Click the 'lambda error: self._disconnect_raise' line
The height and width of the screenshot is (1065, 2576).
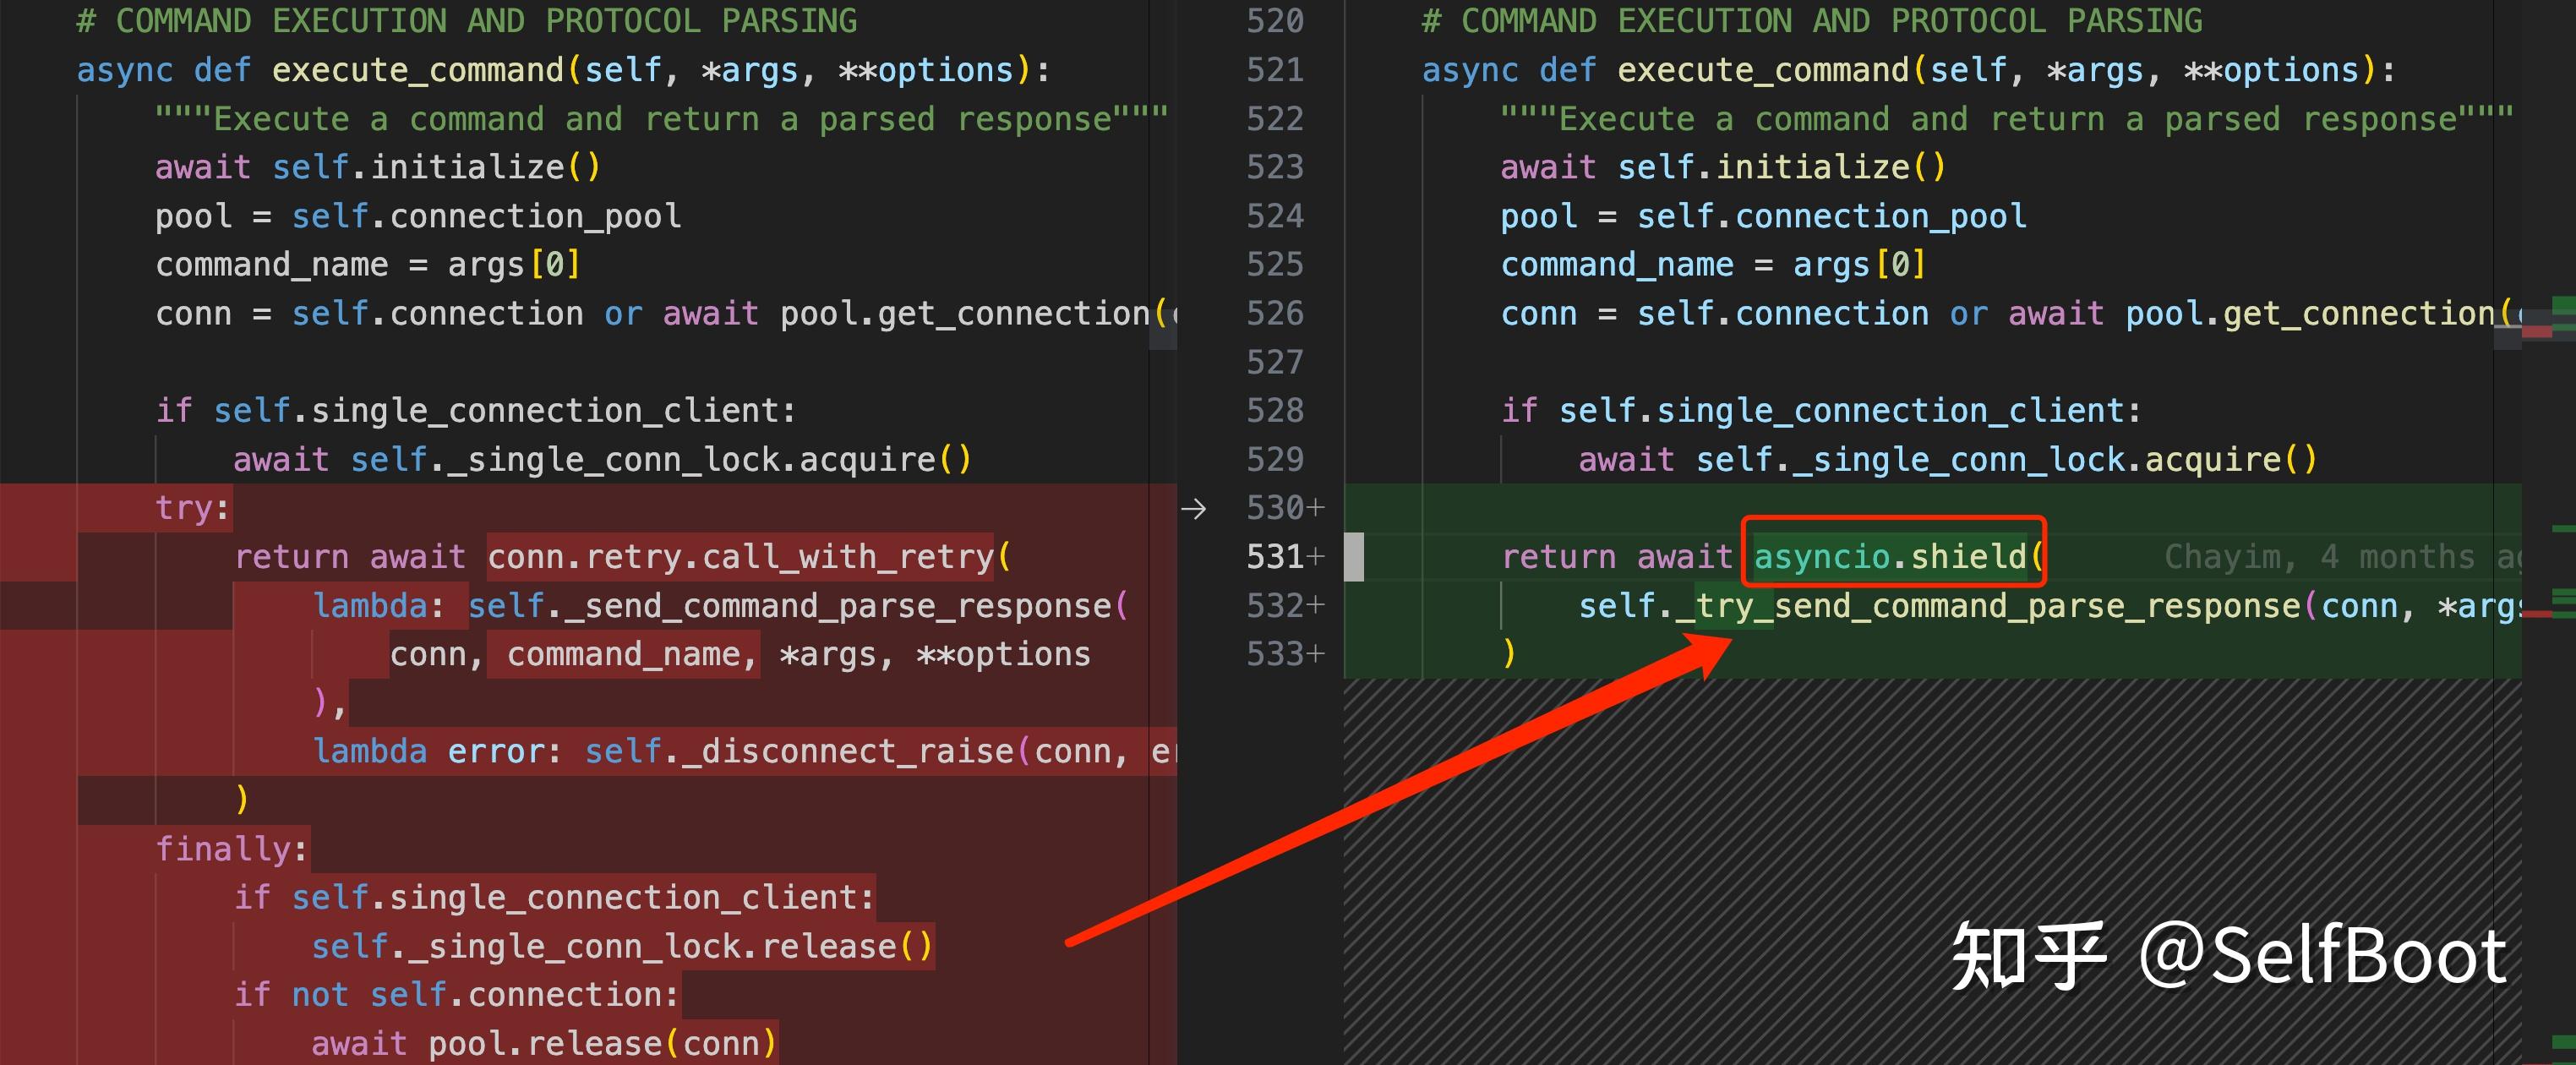coord(745,751)
